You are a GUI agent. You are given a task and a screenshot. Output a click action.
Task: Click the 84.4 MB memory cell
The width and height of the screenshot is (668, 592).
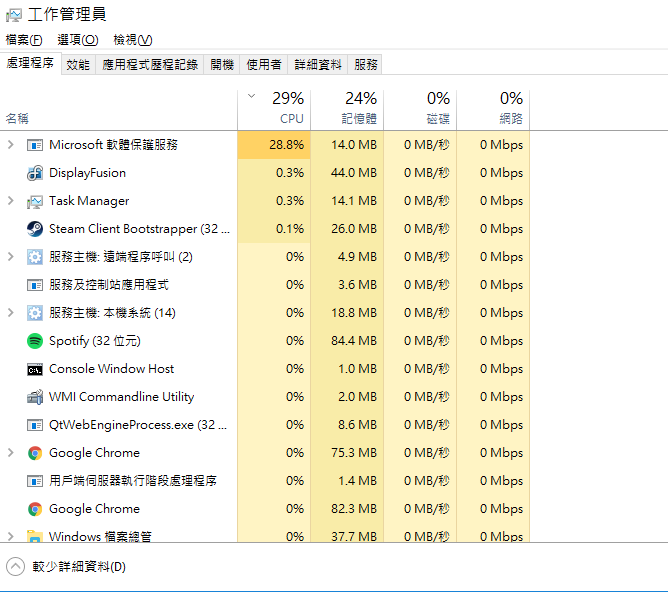click(x=347, y=341)
